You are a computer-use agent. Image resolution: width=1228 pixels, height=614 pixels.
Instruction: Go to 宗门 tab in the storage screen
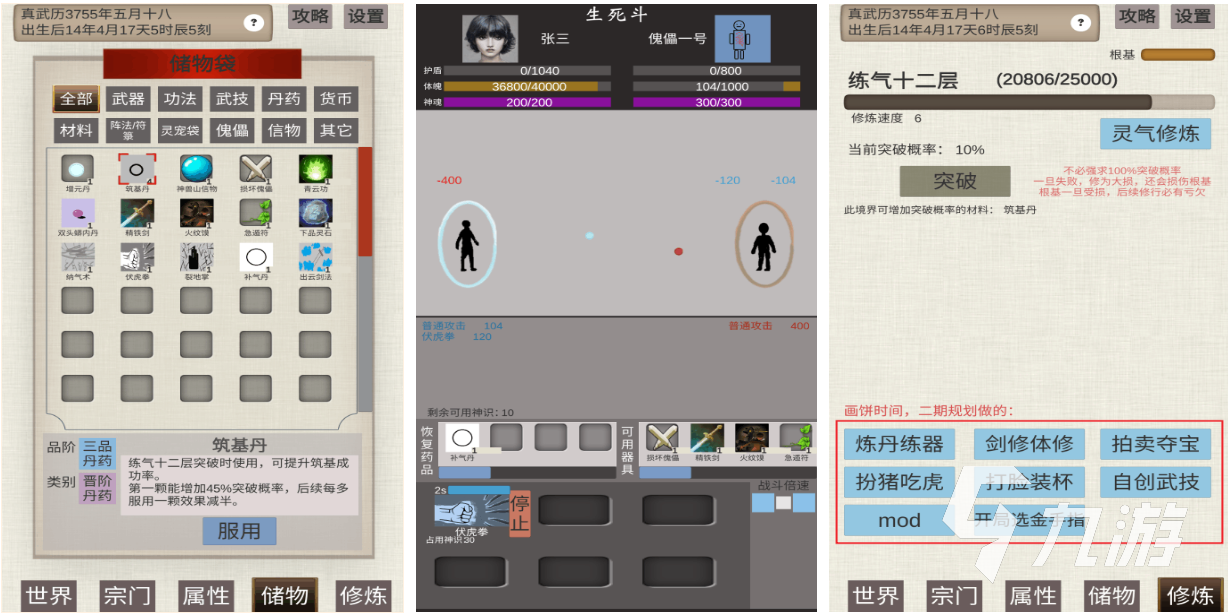pyautogui.click(x=128, y=596)
